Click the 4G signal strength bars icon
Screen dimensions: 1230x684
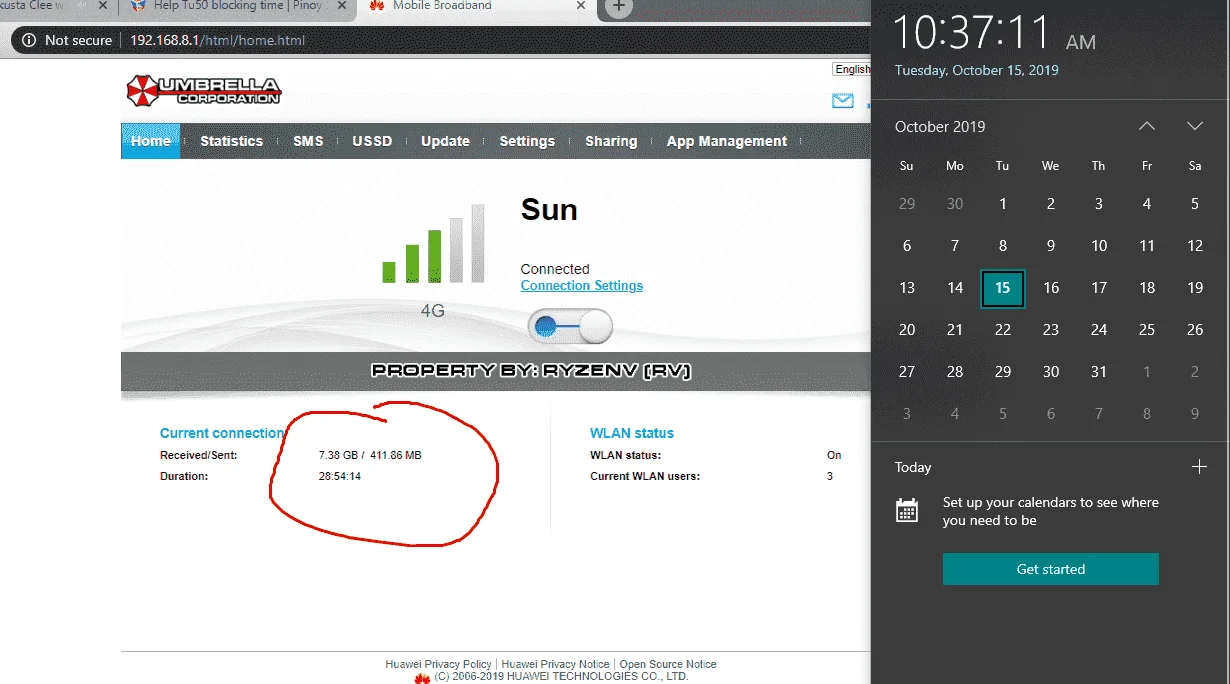433,244
